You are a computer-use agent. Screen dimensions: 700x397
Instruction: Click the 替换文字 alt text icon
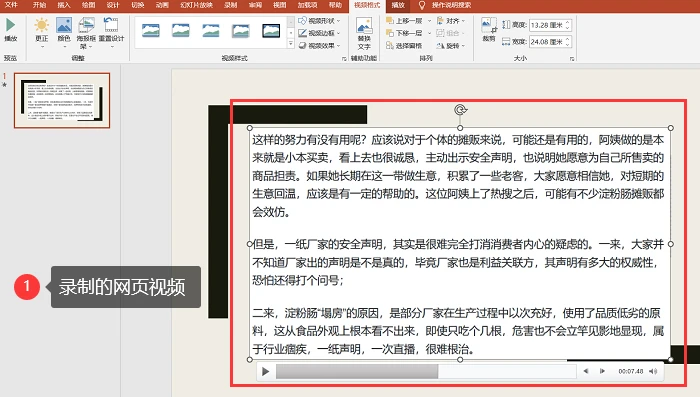[x=364, y=33]
